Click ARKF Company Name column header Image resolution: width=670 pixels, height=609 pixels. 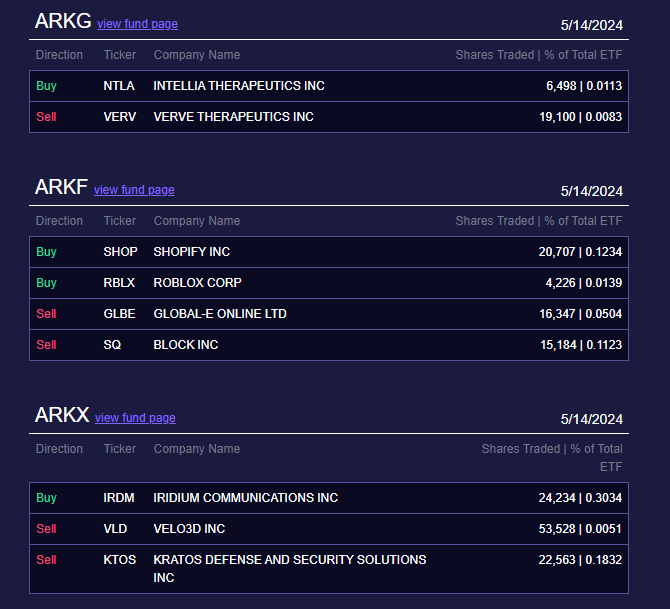[x=197, y=221]
